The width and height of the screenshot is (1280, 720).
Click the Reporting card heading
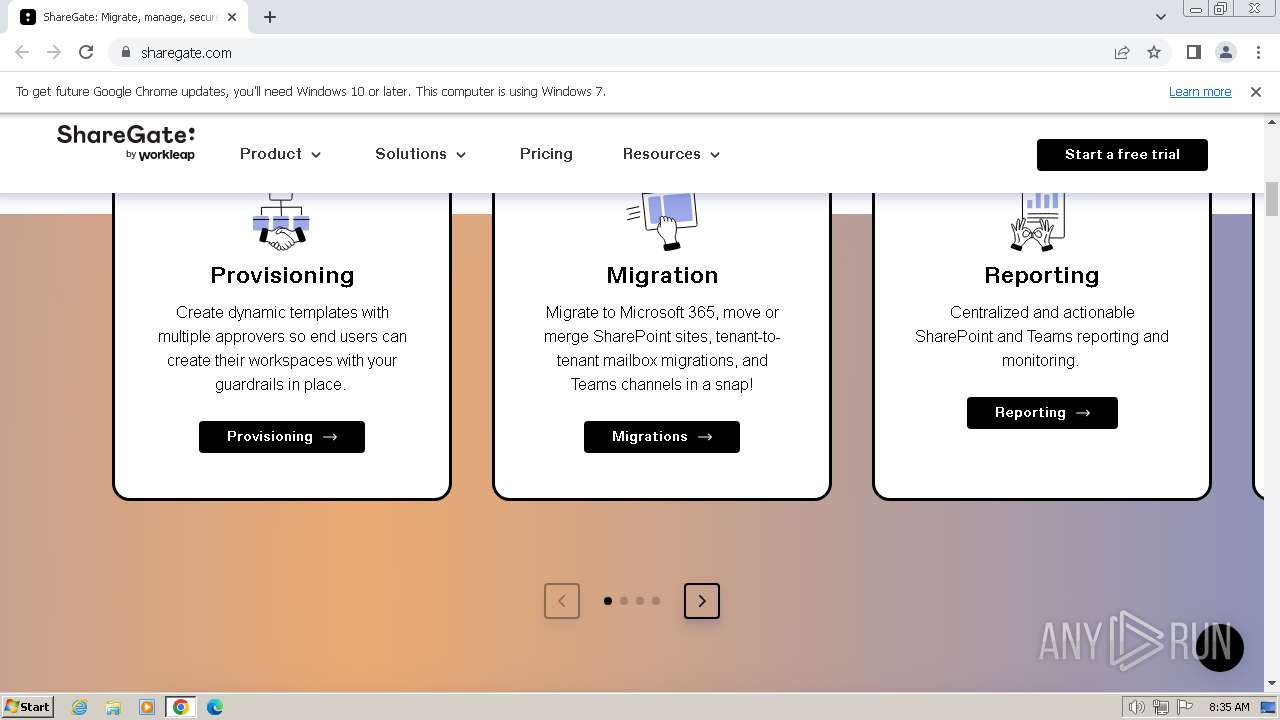[x=1042, y=275]
